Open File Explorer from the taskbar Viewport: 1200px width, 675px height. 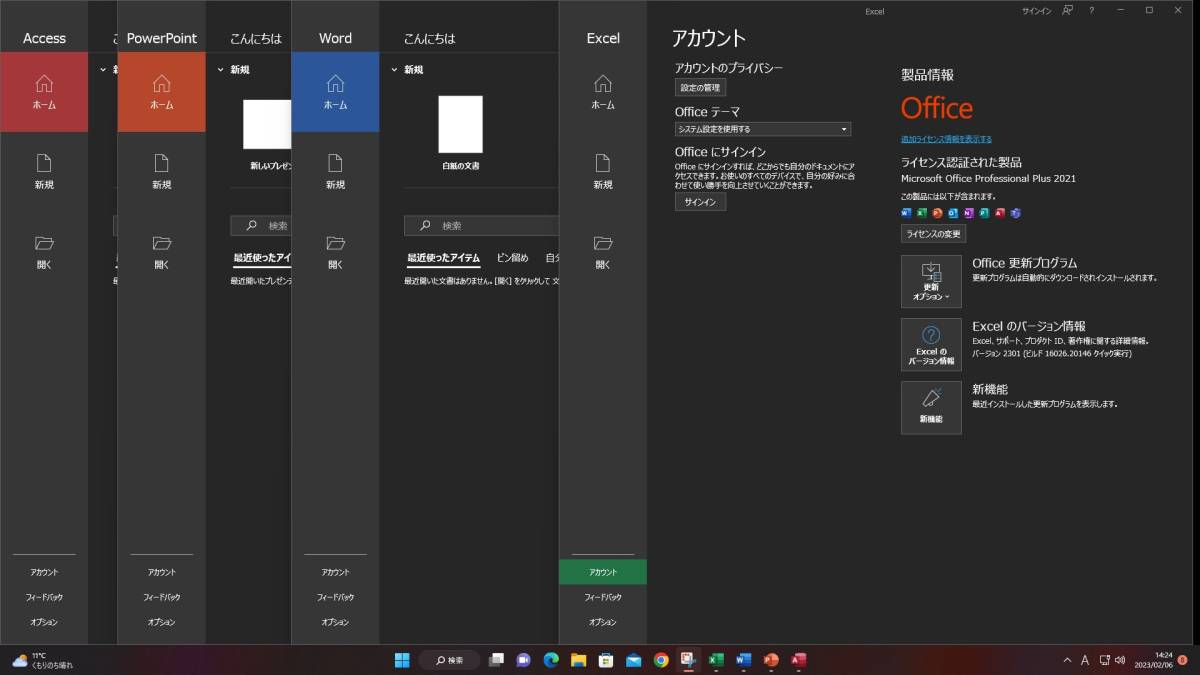(578, 660)
